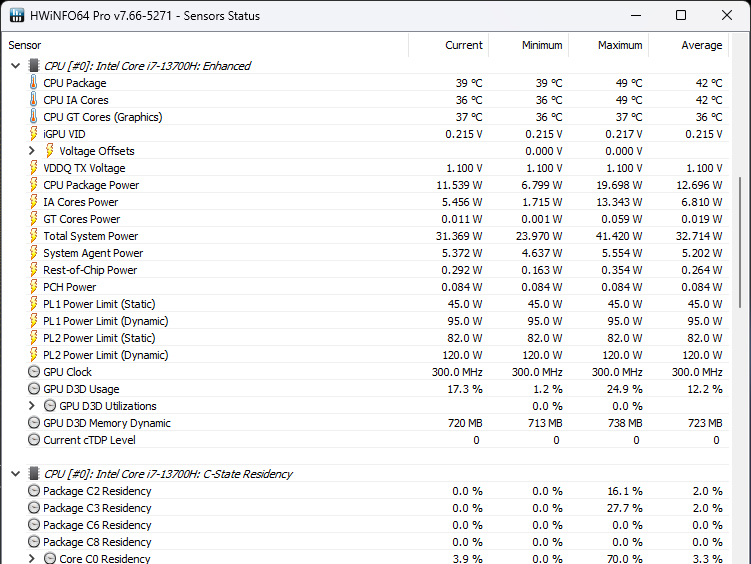Expand the Voltage Offsets entry
This screenshot has height=564, width=751.
(x=32, y=151)
